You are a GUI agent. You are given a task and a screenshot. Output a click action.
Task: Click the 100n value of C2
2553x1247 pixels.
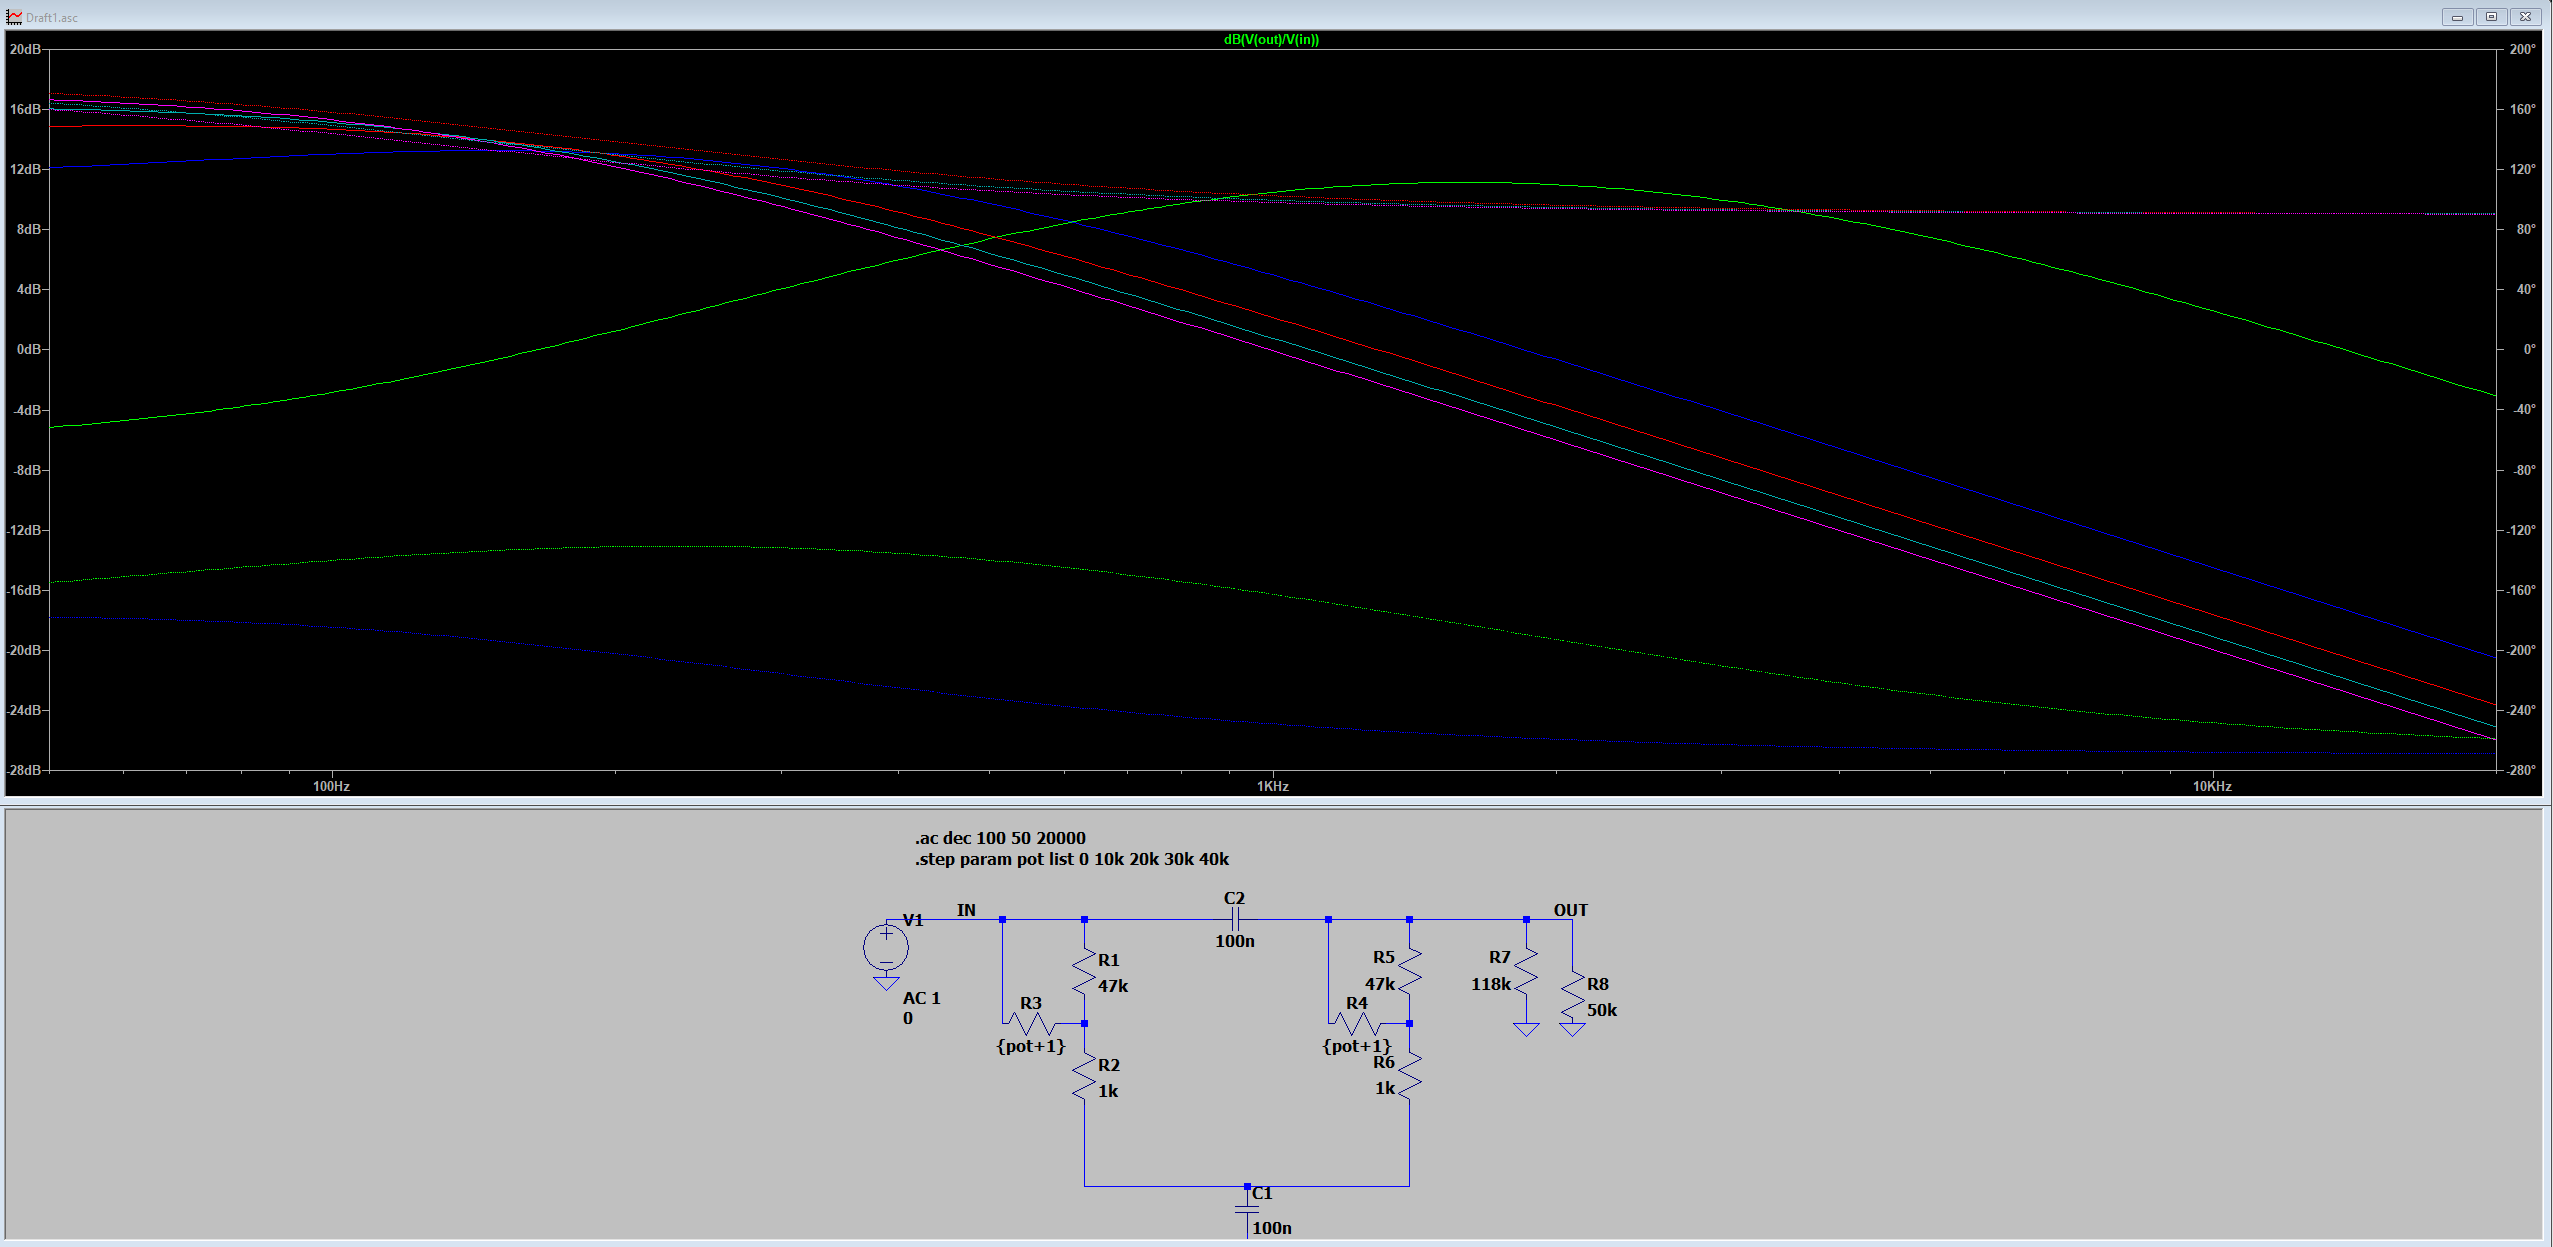[x=1235, y=941]
